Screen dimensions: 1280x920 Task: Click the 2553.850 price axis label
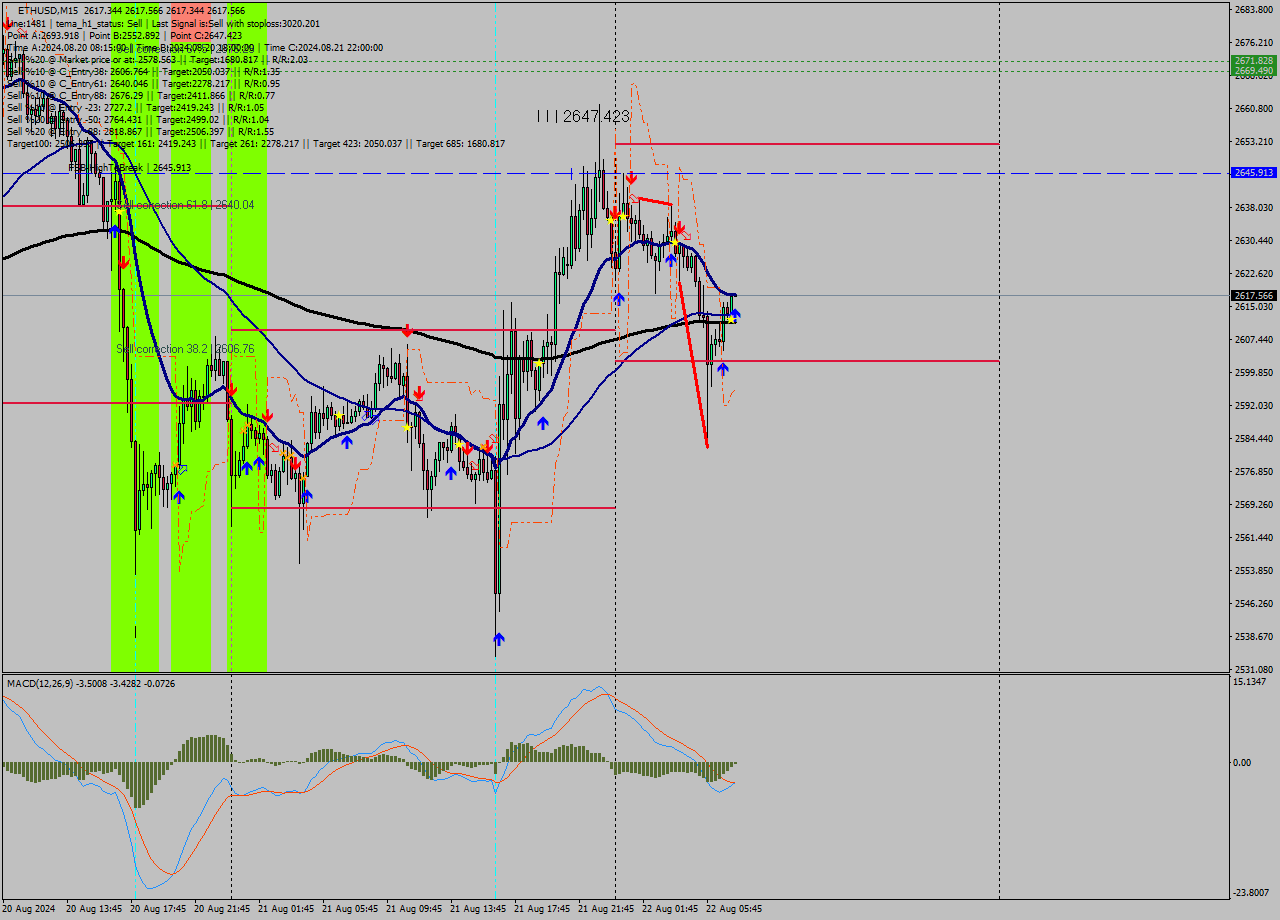click(x=1254, y=570)
